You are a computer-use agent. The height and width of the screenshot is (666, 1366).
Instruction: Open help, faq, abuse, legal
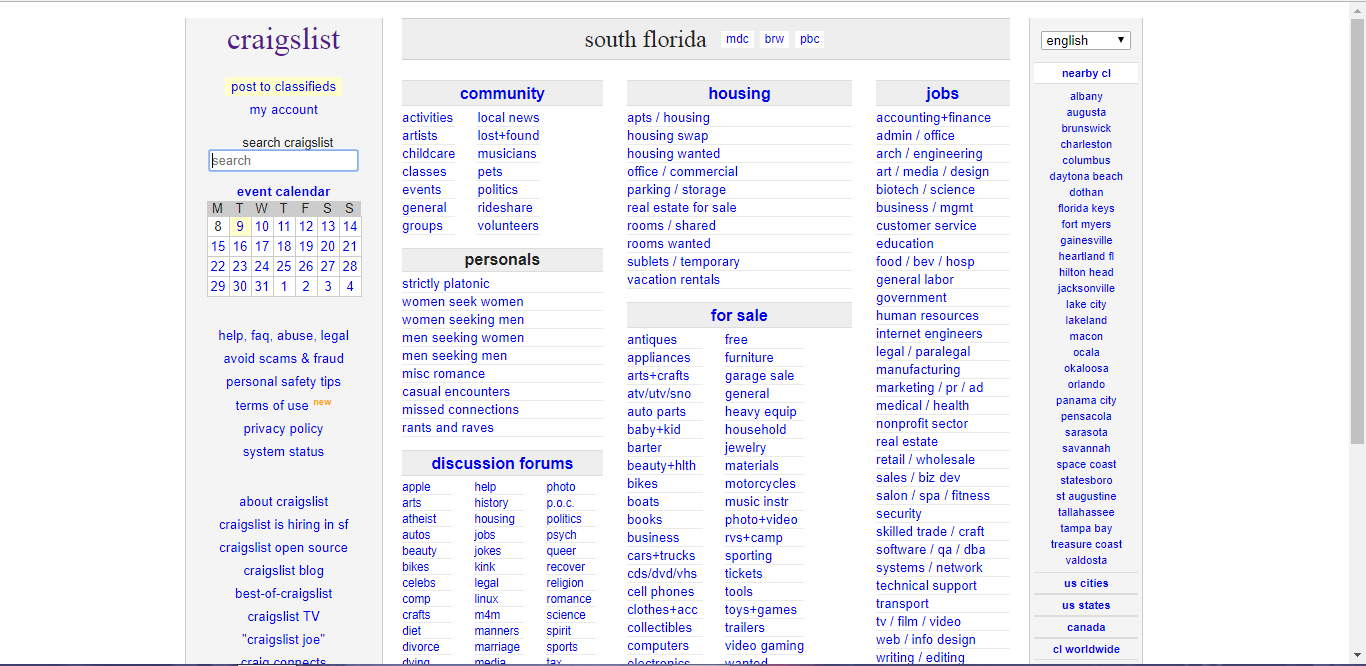(283, 336)
